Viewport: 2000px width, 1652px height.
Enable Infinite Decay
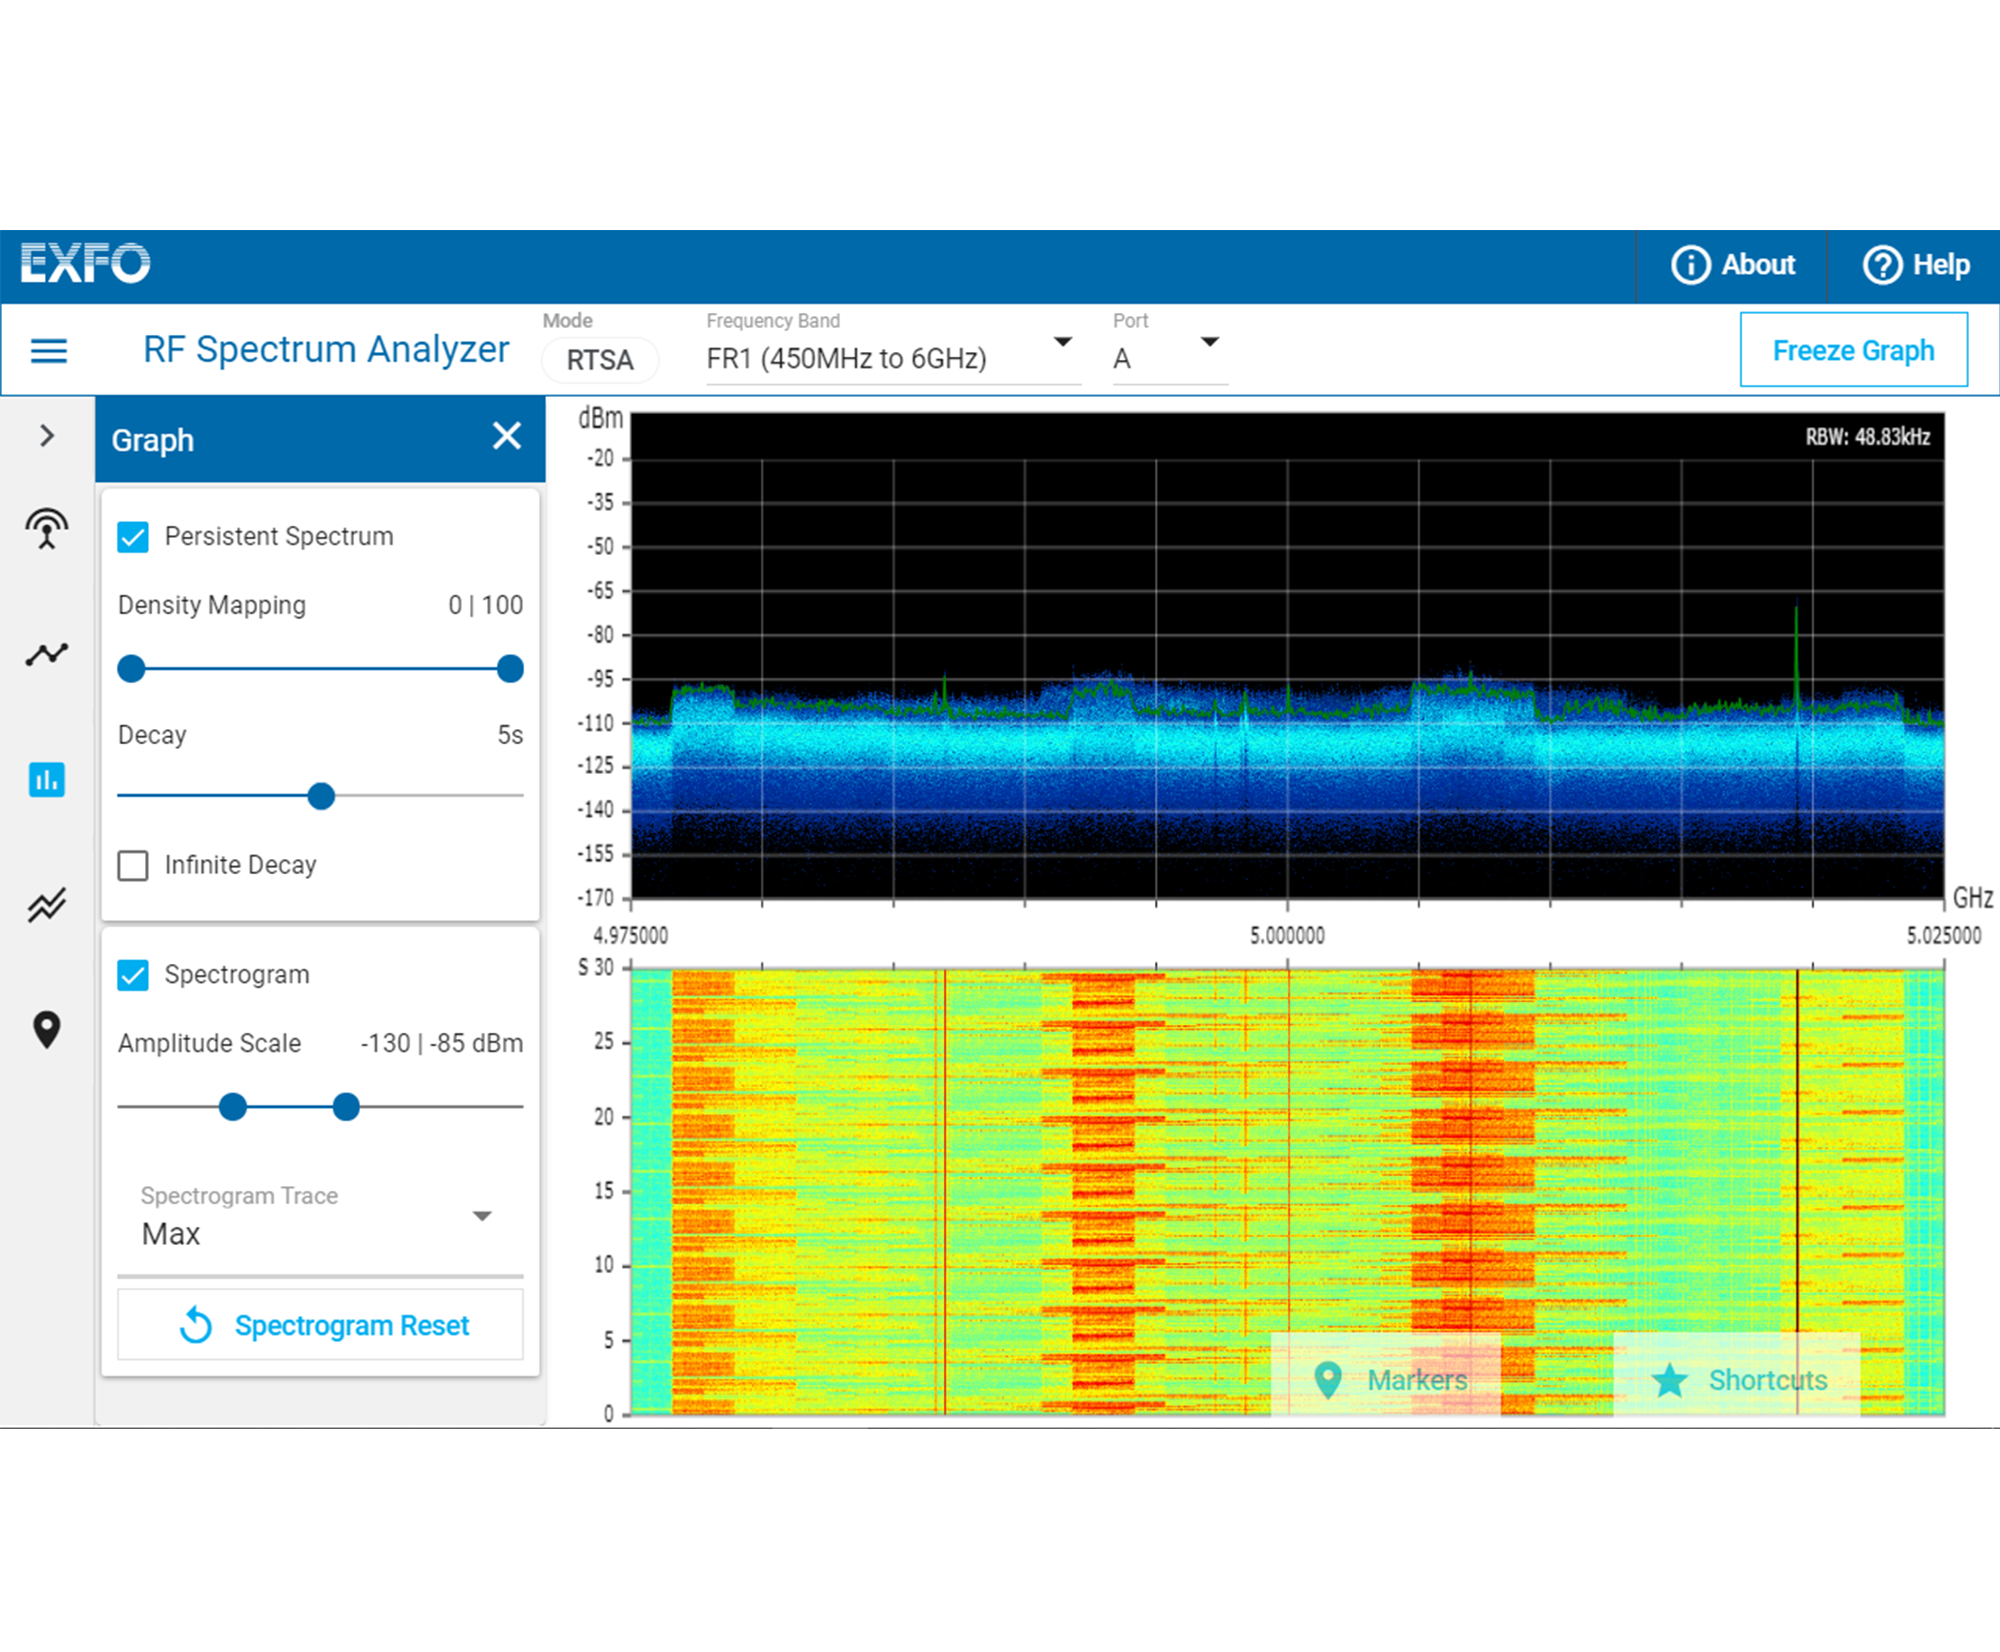[132, 865]
